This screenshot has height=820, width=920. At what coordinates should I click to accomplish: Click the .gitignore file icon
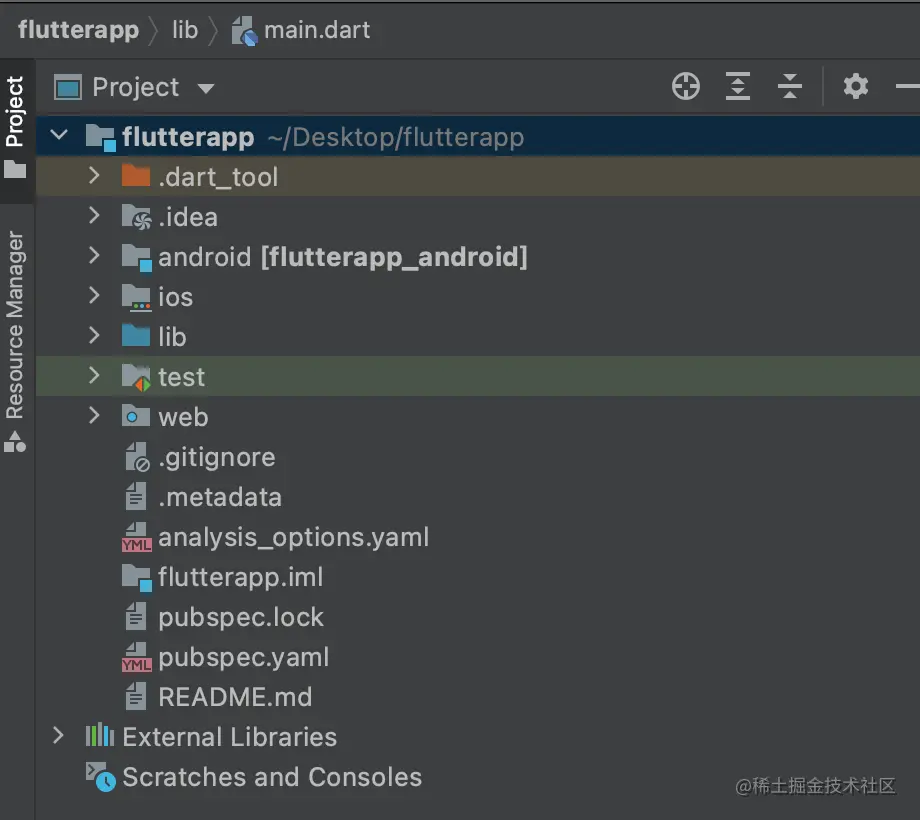point(136,458)
